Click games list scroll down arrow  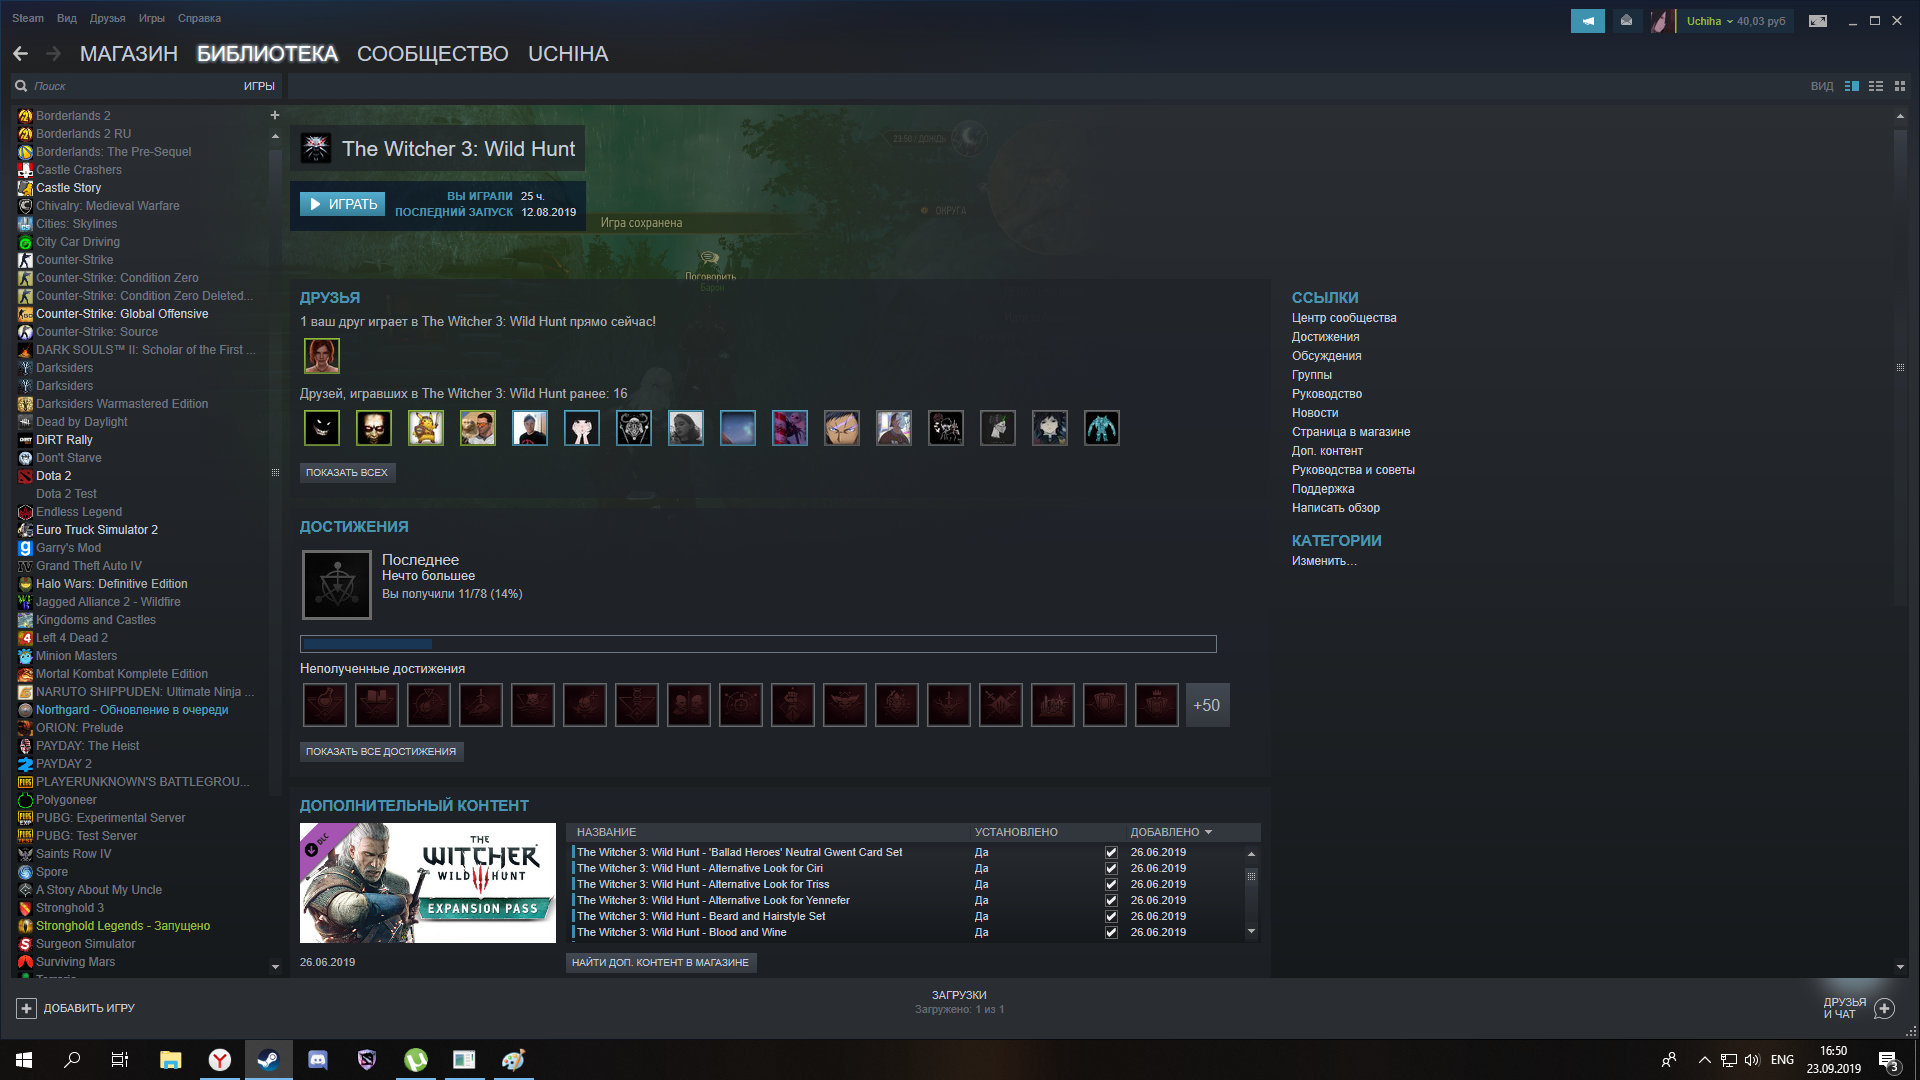pos(275,967)
